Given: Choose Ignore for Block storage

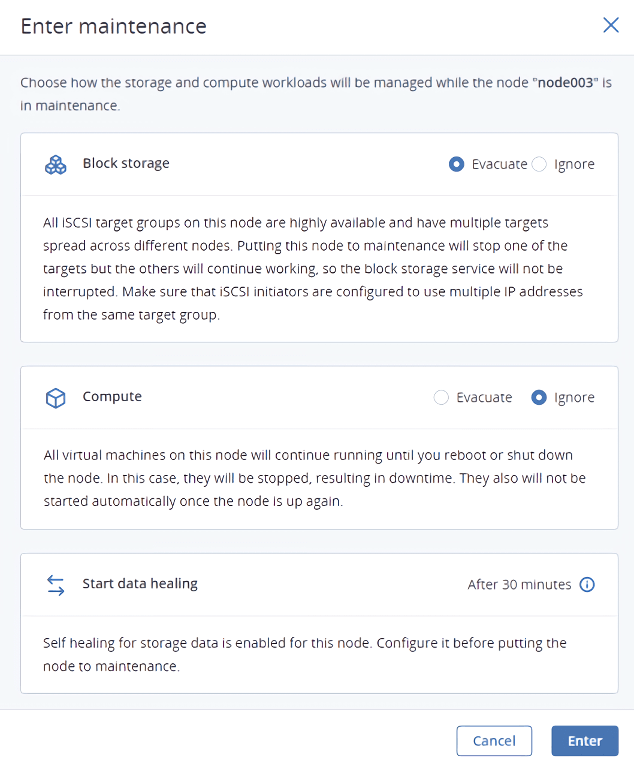Looking at the screenshot, I should (539, 164).
